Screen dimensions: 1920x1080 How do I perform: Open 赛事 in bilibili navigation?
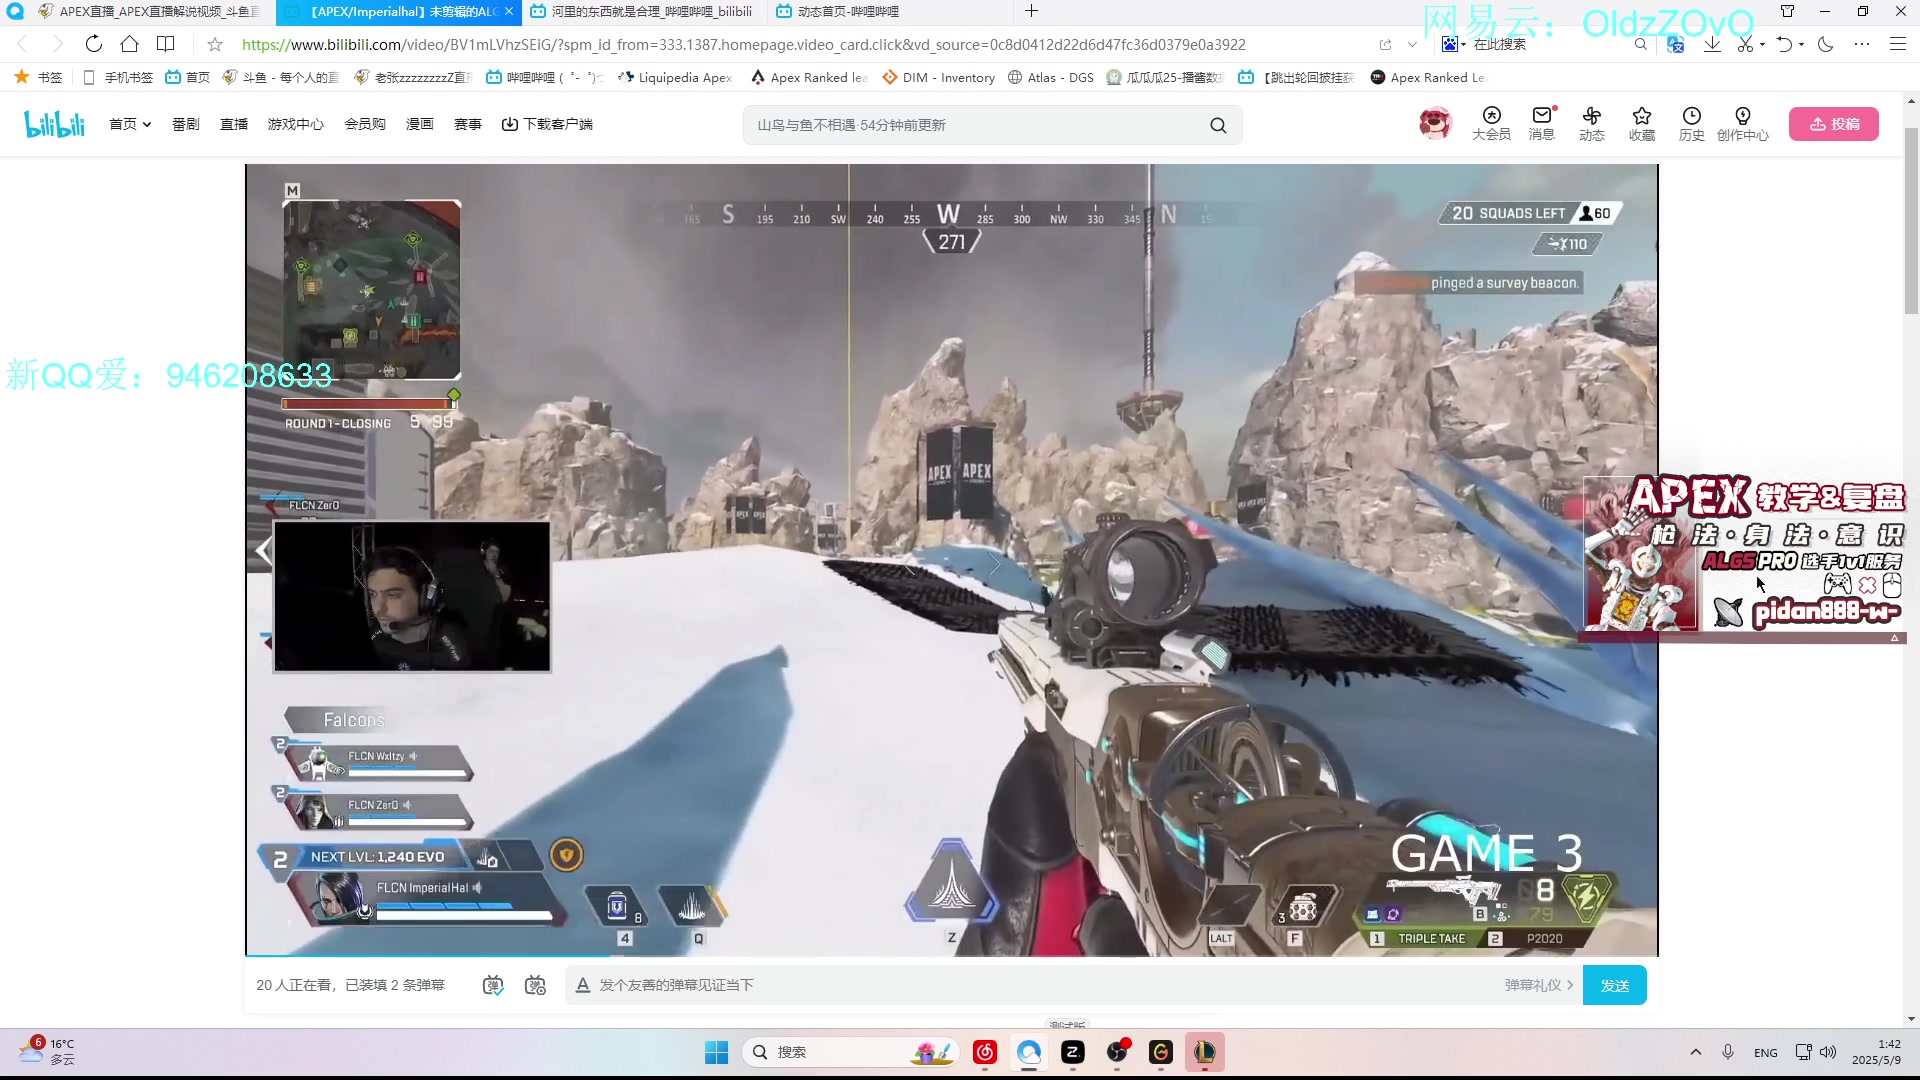(467, 124)
